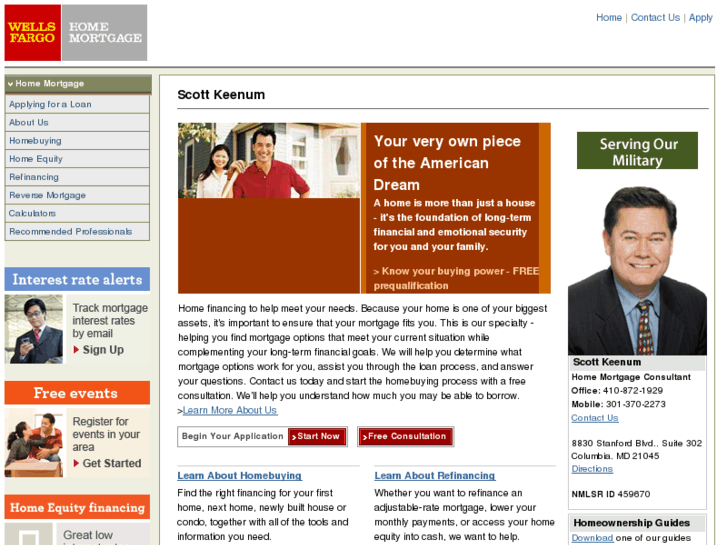Click the couple in front of house photo

(269, 160)
